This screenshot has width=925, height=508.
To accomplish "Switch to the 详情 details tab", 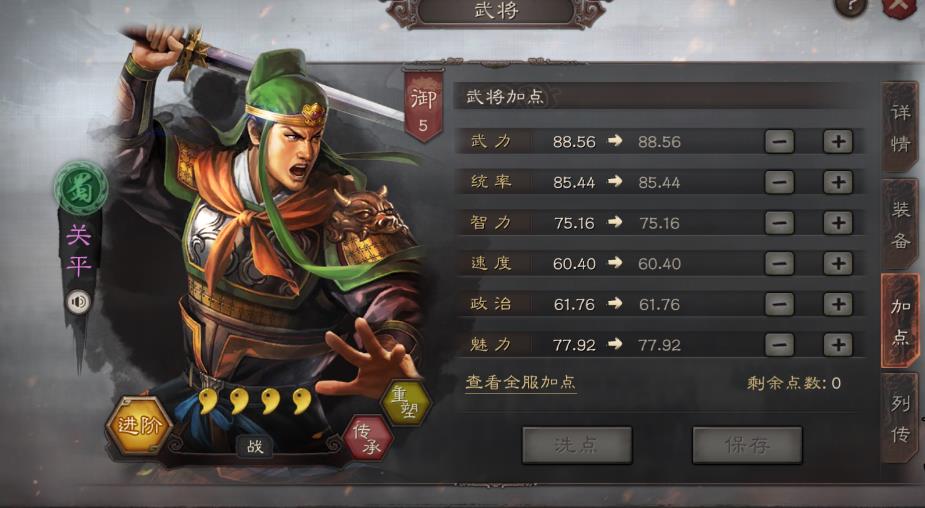I will point(900,127).
